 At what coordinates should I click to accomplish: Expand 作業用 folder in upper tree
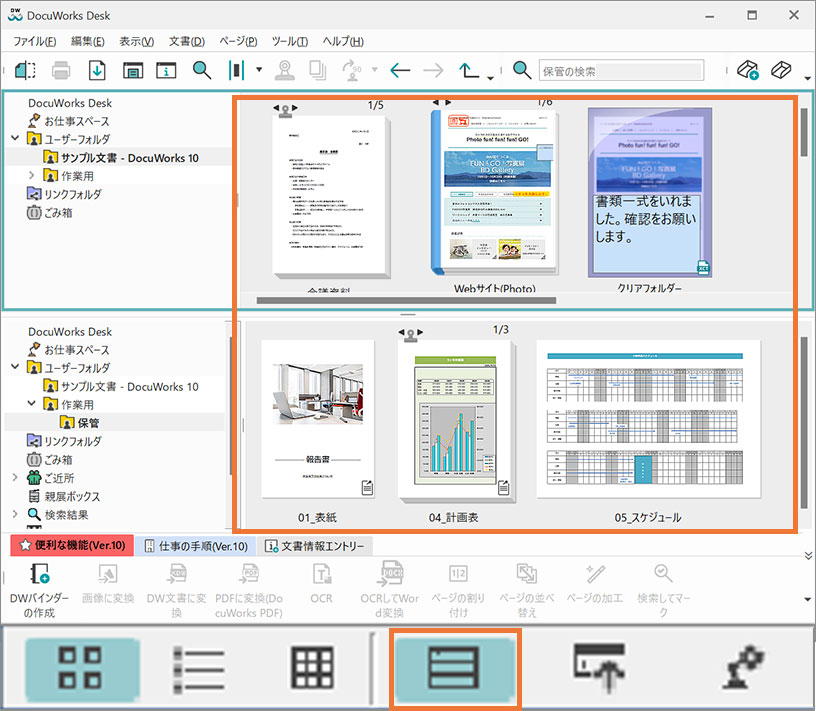point(31,175)
